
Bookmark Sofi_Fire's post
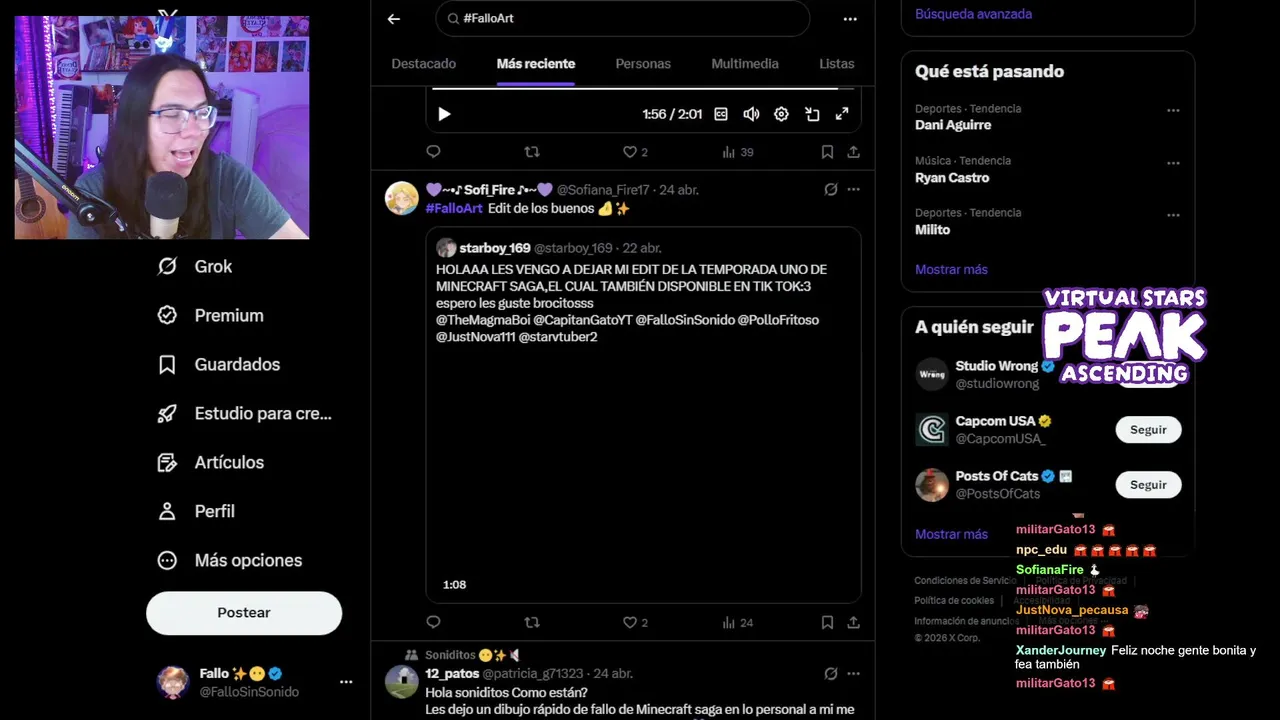pyautogui.click(x=827, y=622)
